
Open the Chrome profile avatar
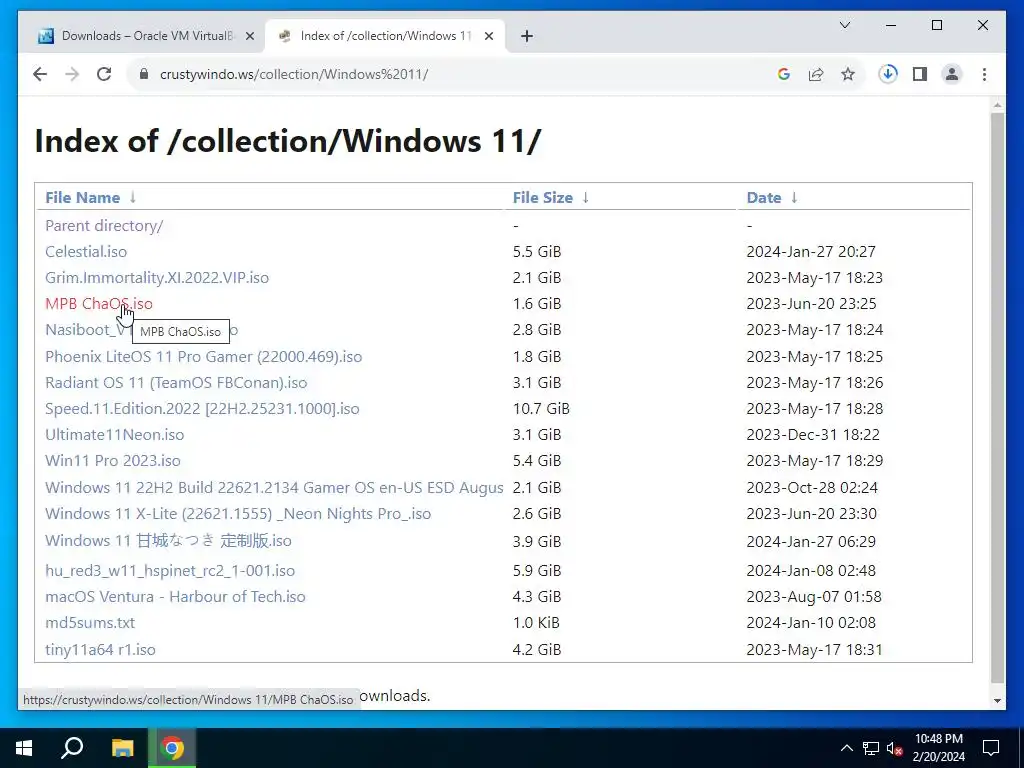click(952, 74)
